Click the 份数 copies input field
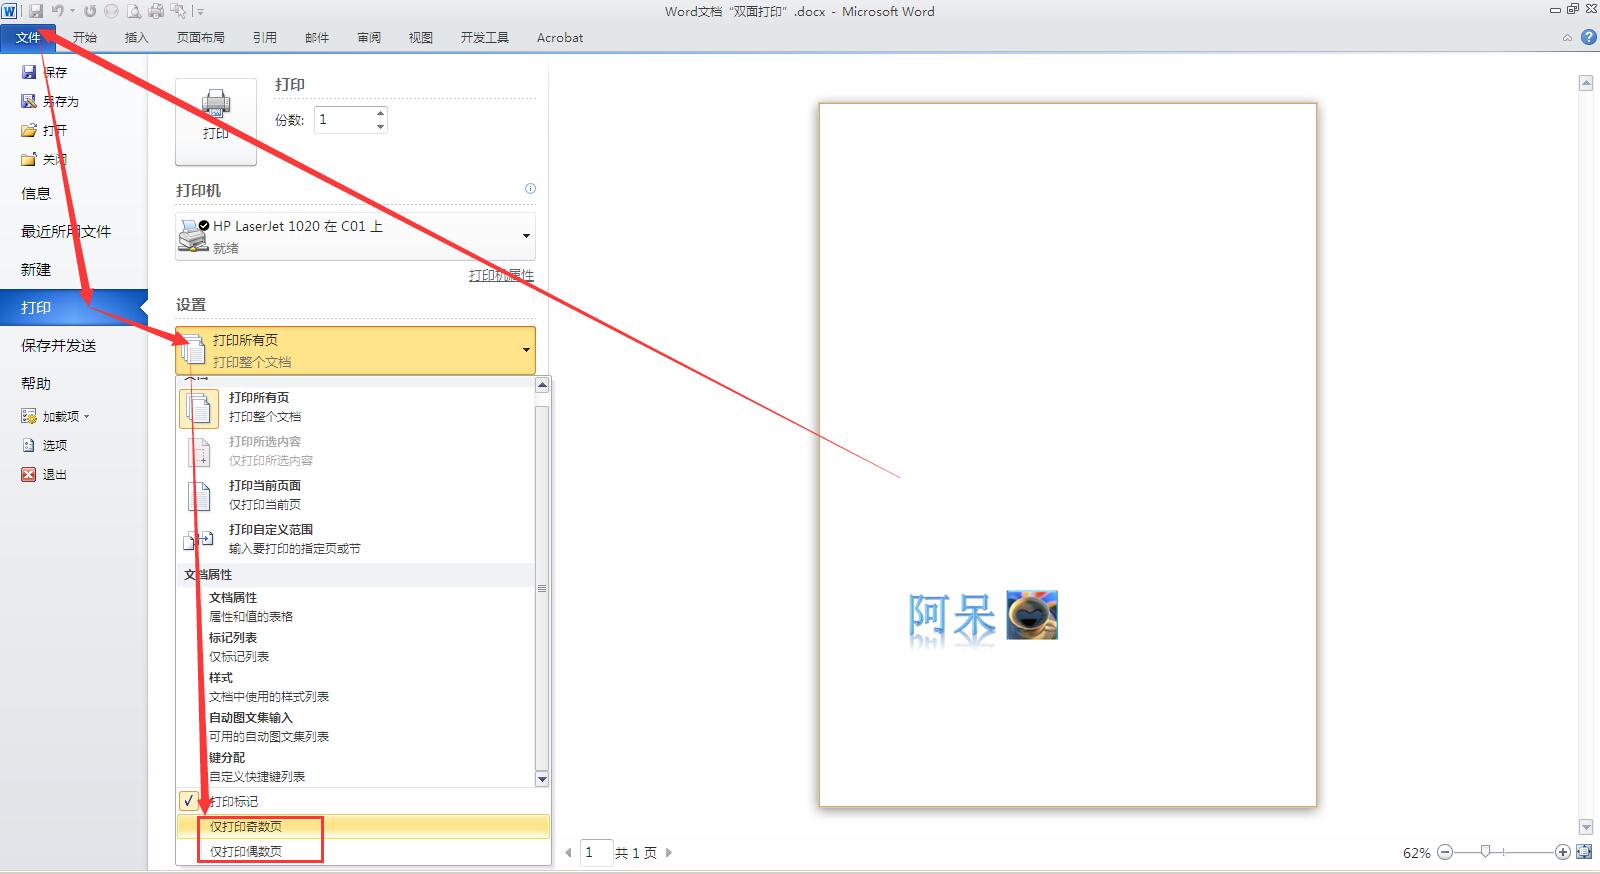The height and width of the screenshot is (874, 1600). pos(344,120)
